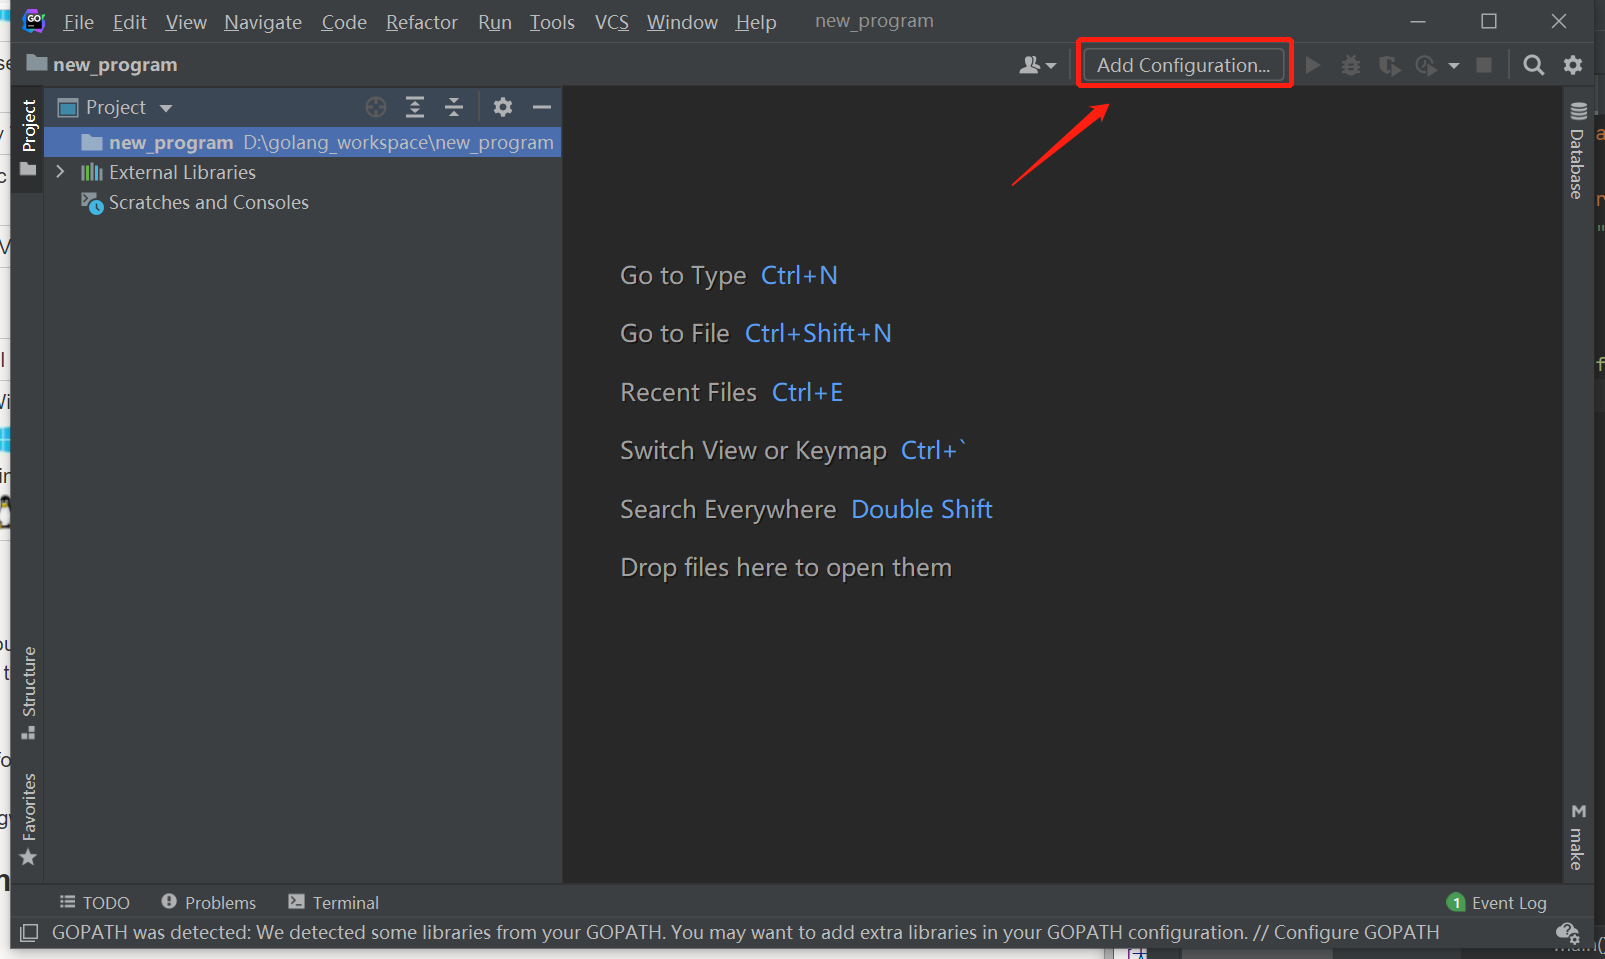Open the Refactor menu
Screen dimensions: 1605x959
point(421,22)
